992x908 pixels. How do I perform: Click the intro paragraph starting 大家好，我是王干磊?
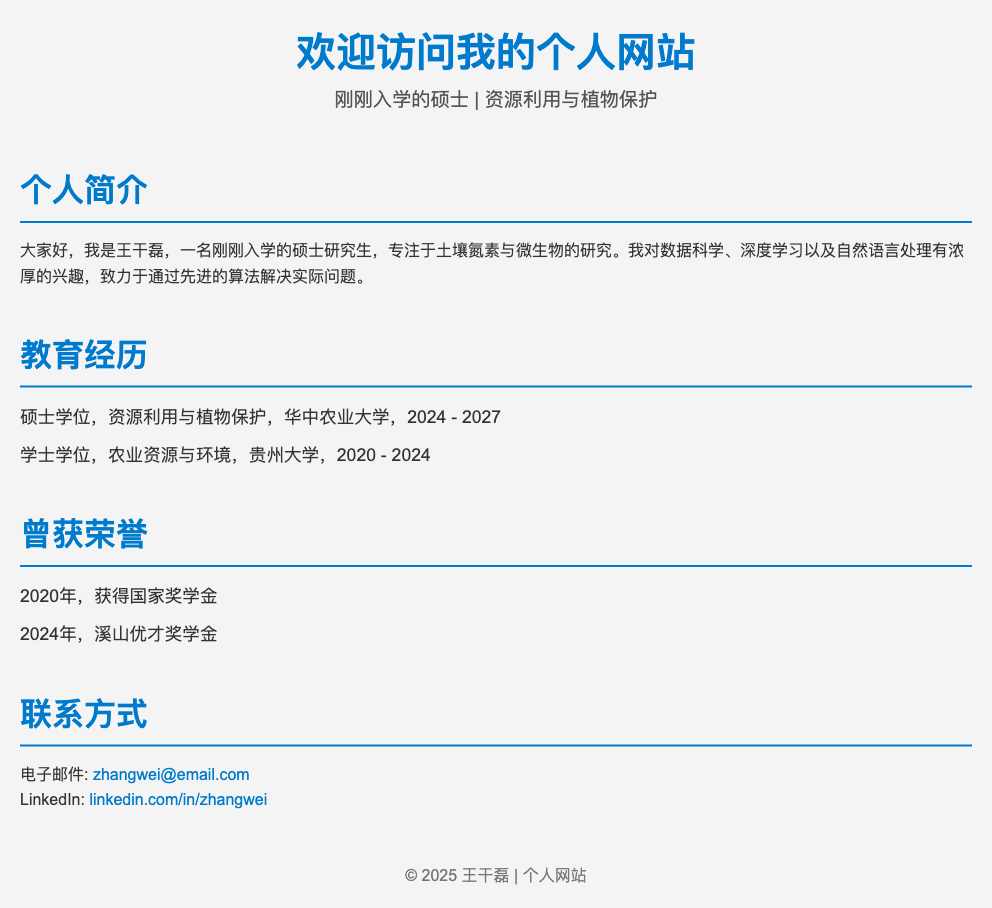(492, 263)
